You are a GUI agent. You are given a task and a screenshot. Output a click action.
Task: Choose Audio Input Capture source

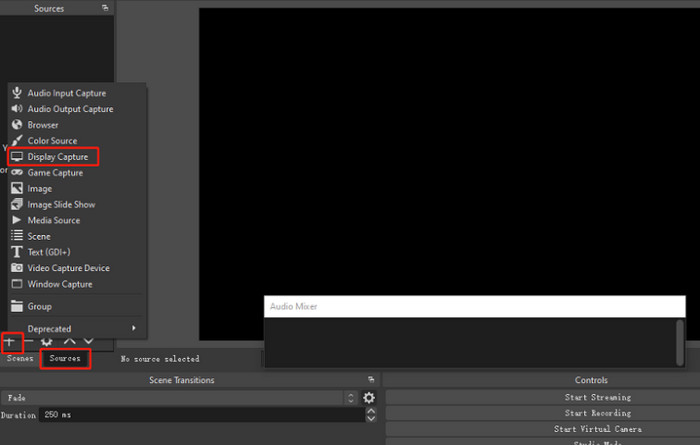[x=66, y=93]
